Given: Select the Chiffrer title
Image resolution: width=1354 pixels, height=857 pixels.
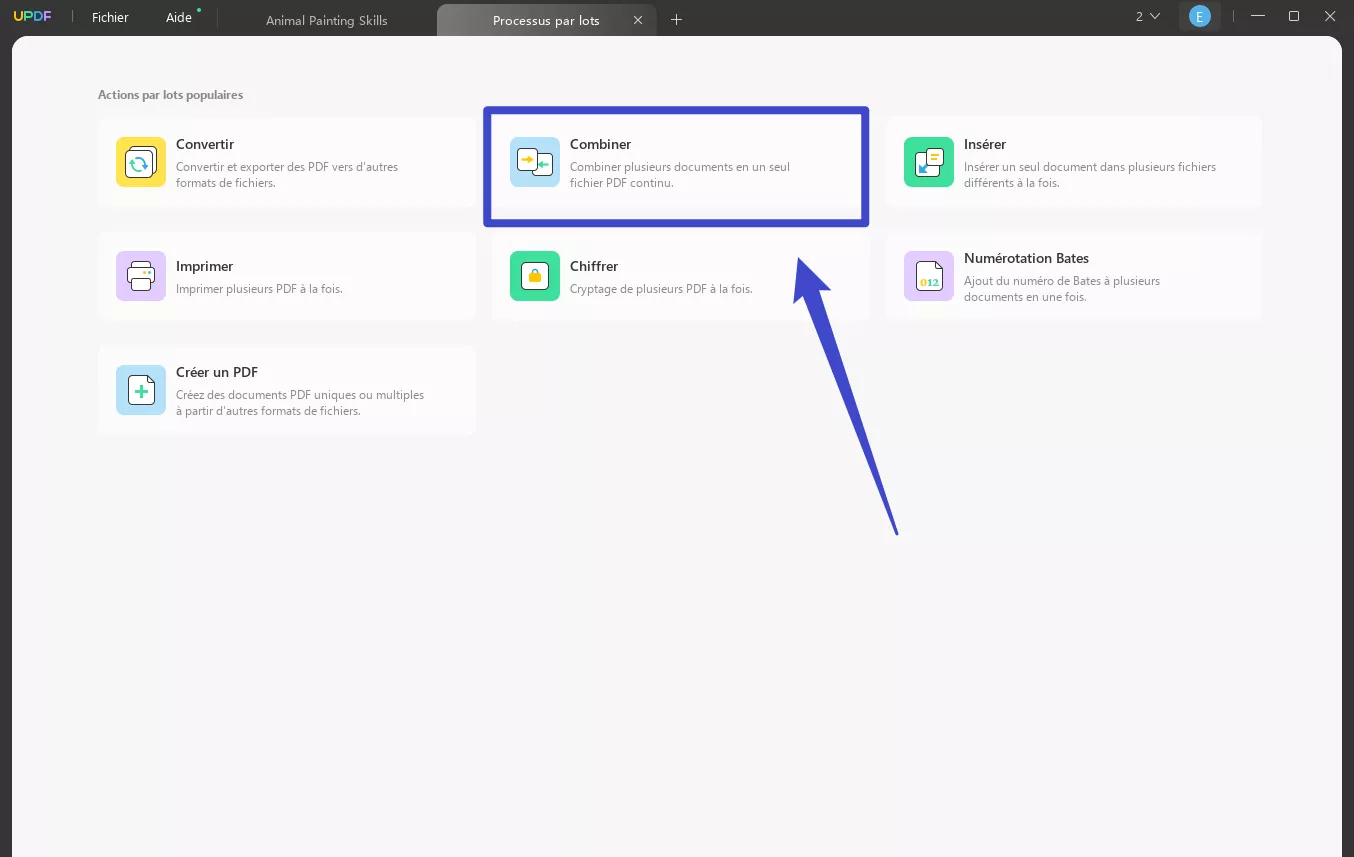Looking at the screenshot, I should (594, 266).
